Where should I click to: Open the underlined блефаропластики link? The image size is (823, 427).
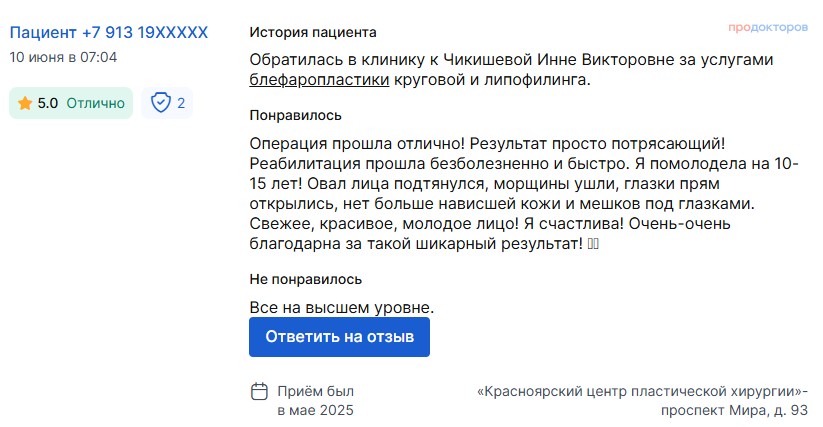pos(319,80)
